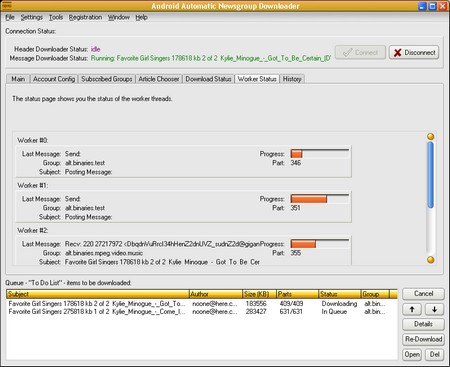Click the Re-Download button
450x367 pixels.
click(423, 339)
